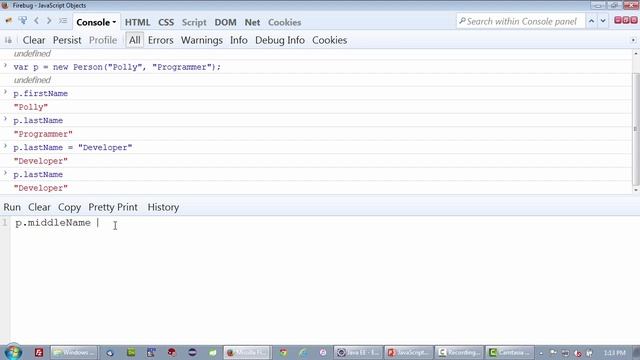Screen dimensions: 640x360
Task: Jump to previous search match arrow
Action: pyautogui.click(x=591, y=21)
